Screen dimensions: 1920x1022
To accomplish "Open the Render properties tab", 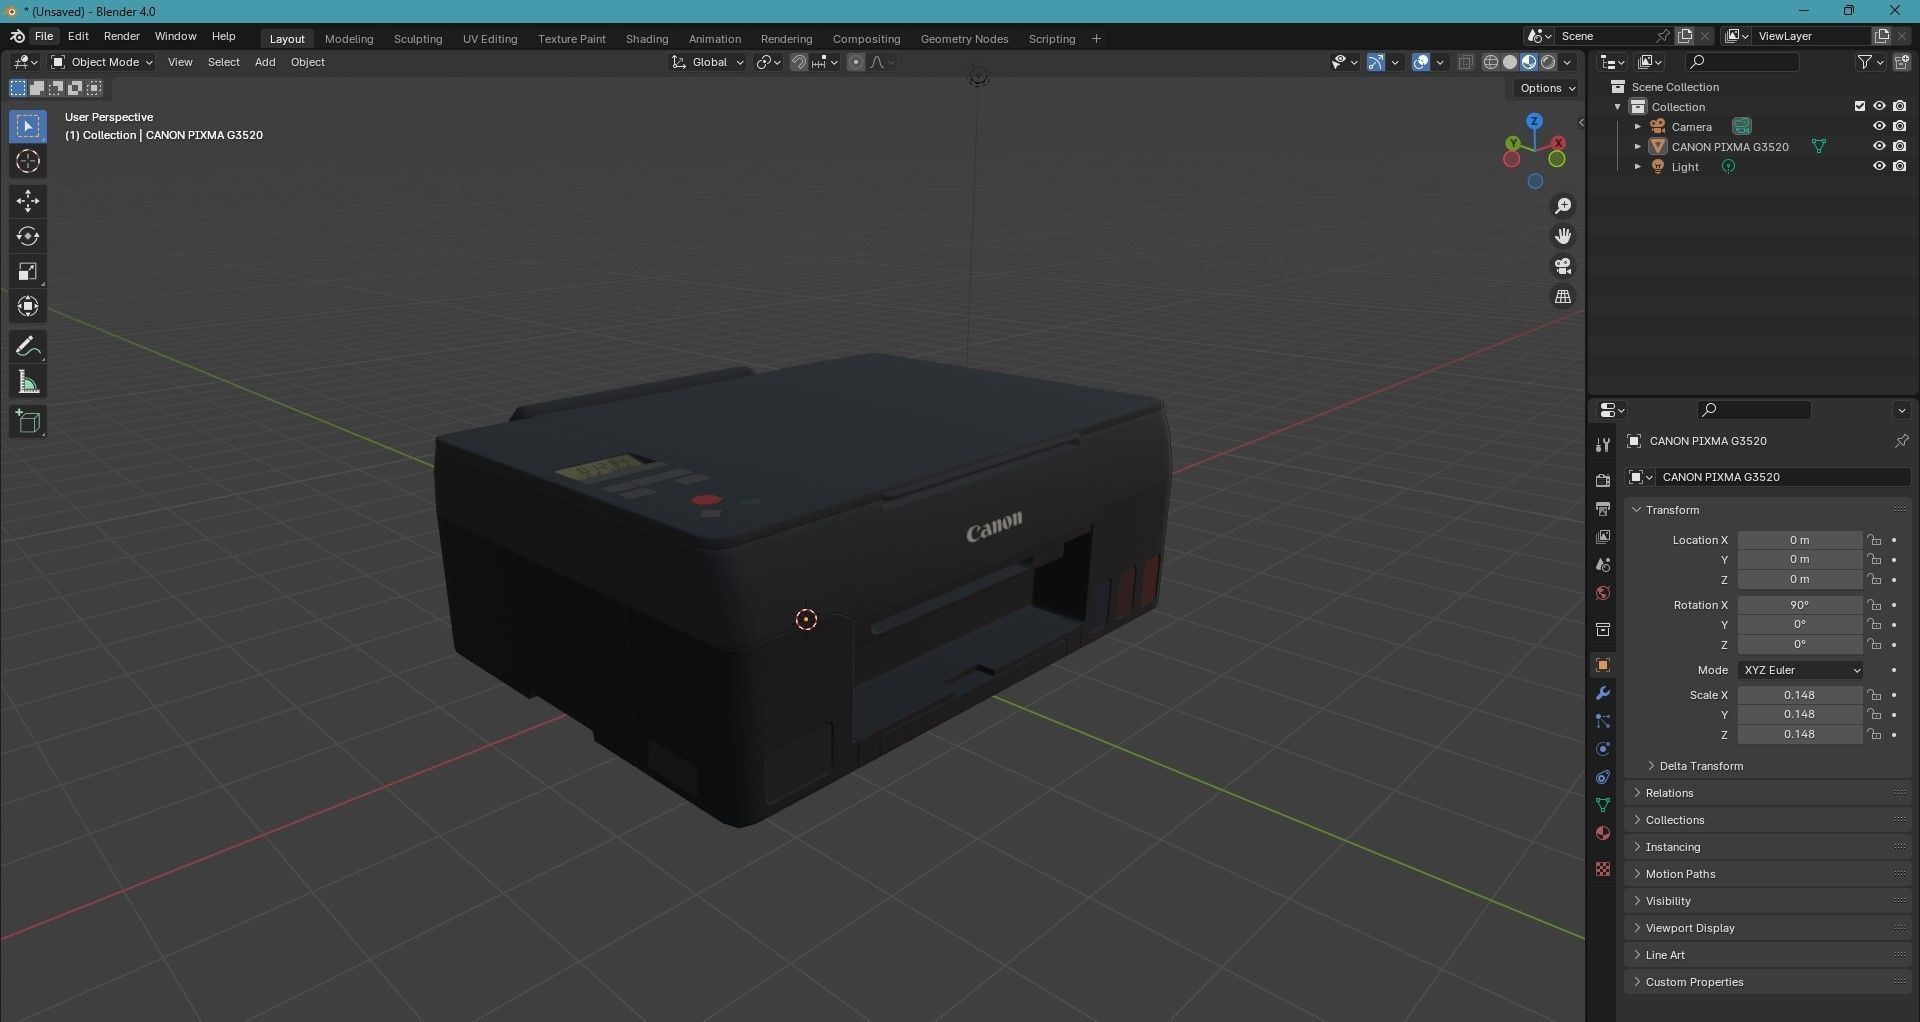I will click(1603, 481).
